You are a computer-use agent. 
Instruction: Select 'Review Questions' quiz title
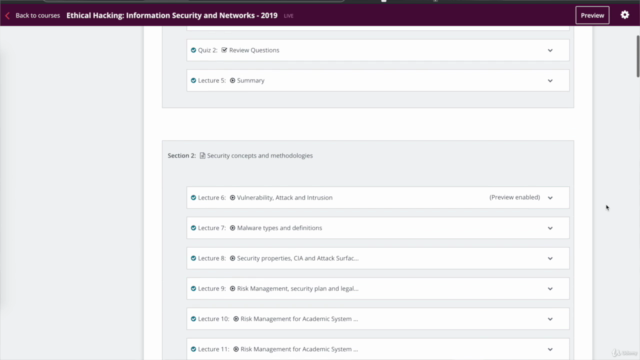tap(254, 50)
